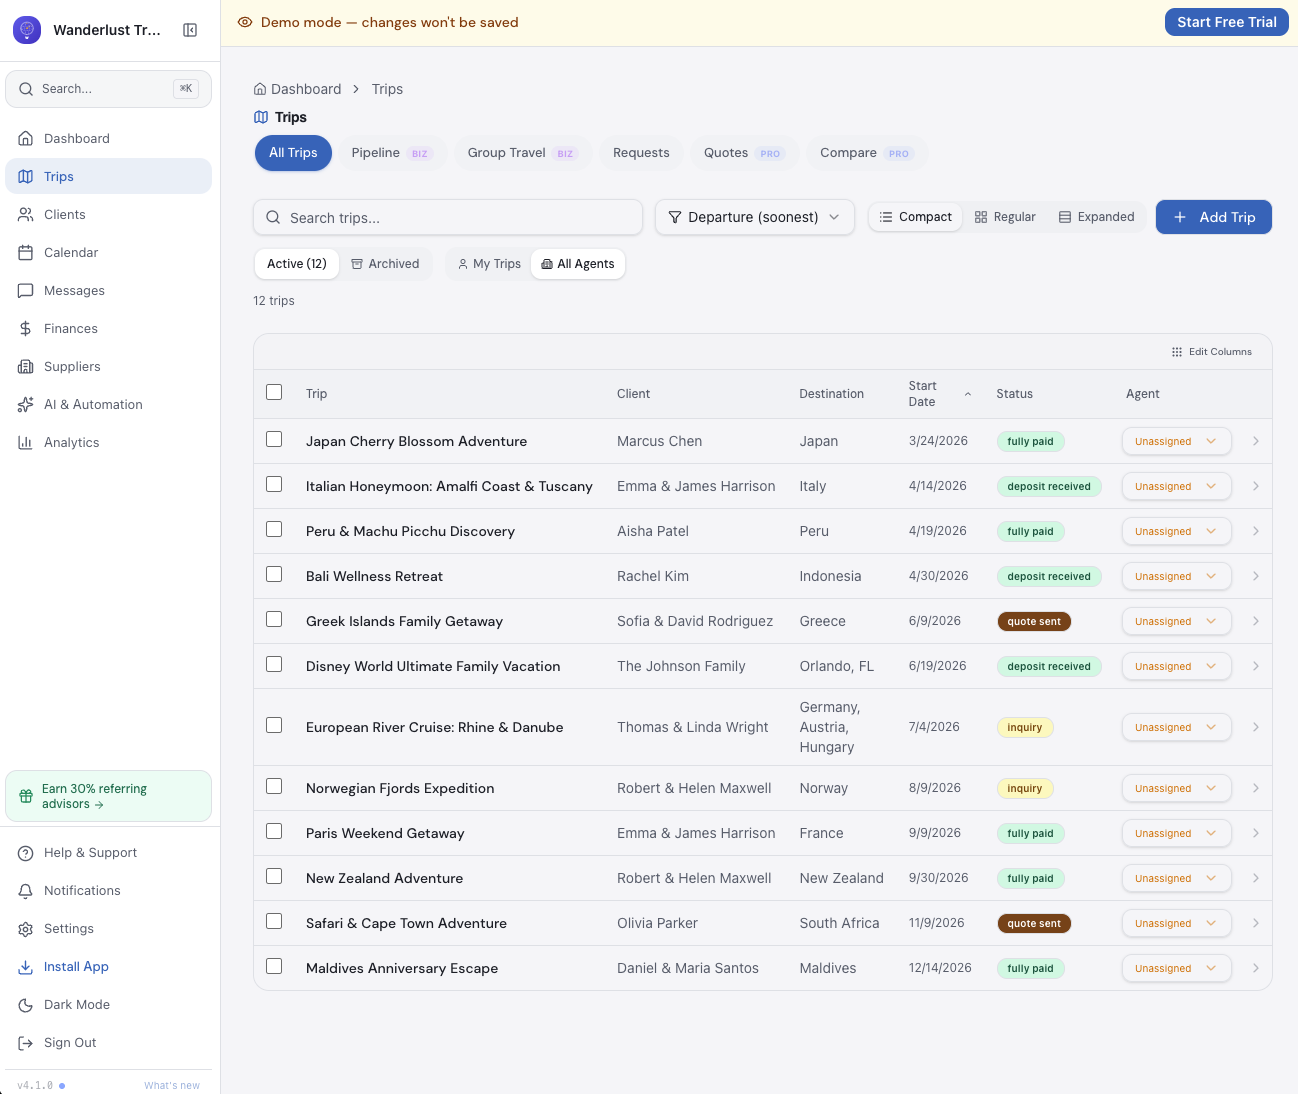Image resolution: width=1298 pixels, height=1094 pixels.
Task: Click the Edit Columns grid icon
Action: click(1177, 352)
